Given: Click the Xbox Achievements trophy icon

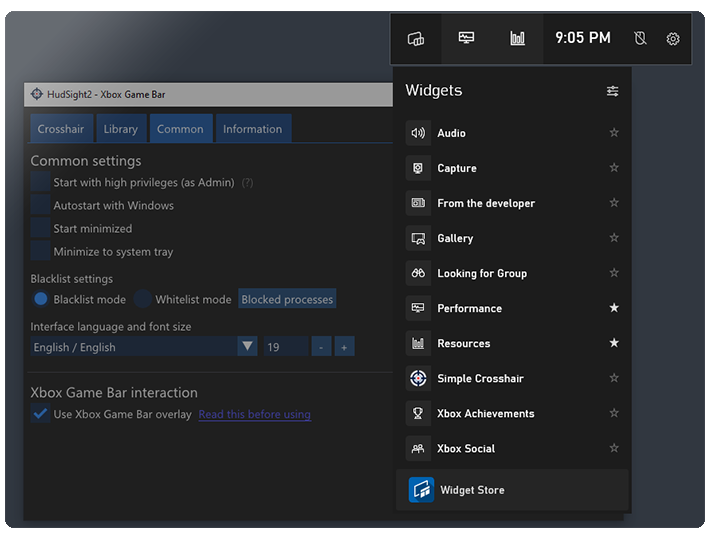Looking at the screenshot, I should pyautogui.click(x=418, y=413).
